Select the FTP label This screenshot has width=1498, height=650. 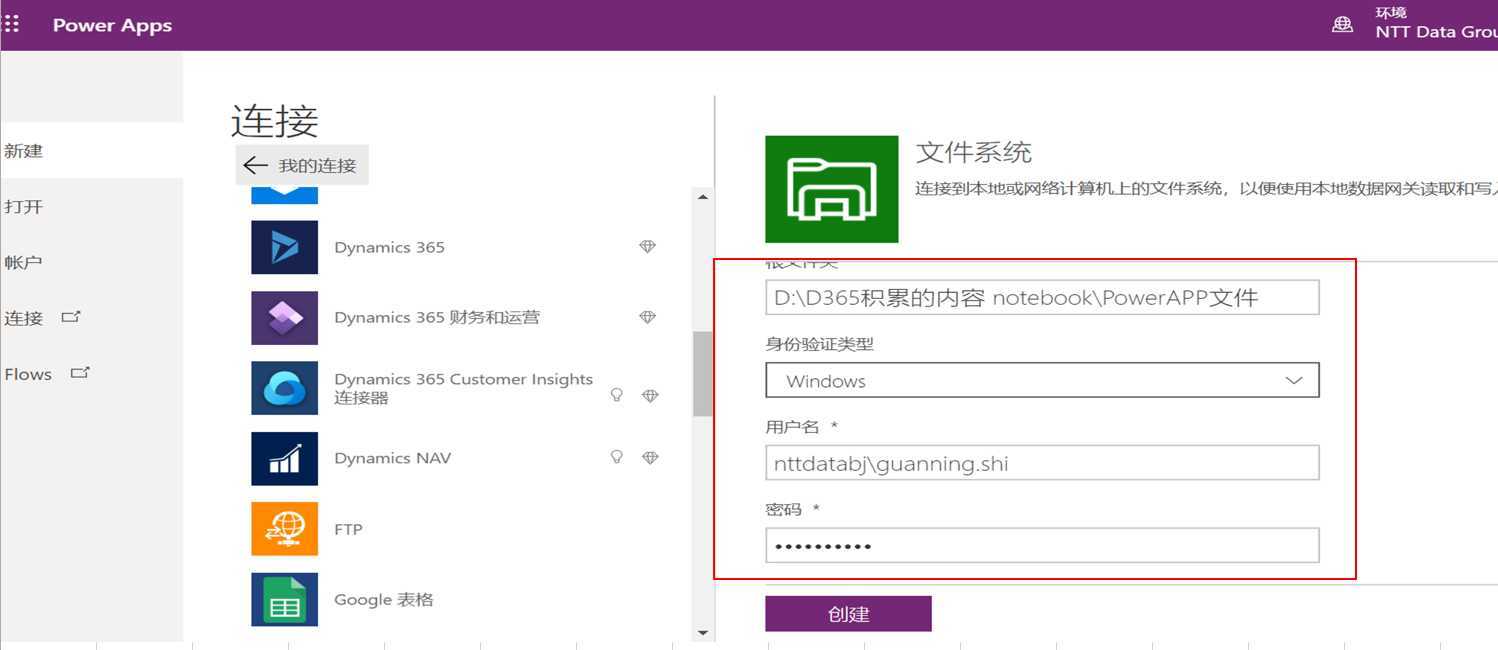pyautogui.click(x=348, y=529)
